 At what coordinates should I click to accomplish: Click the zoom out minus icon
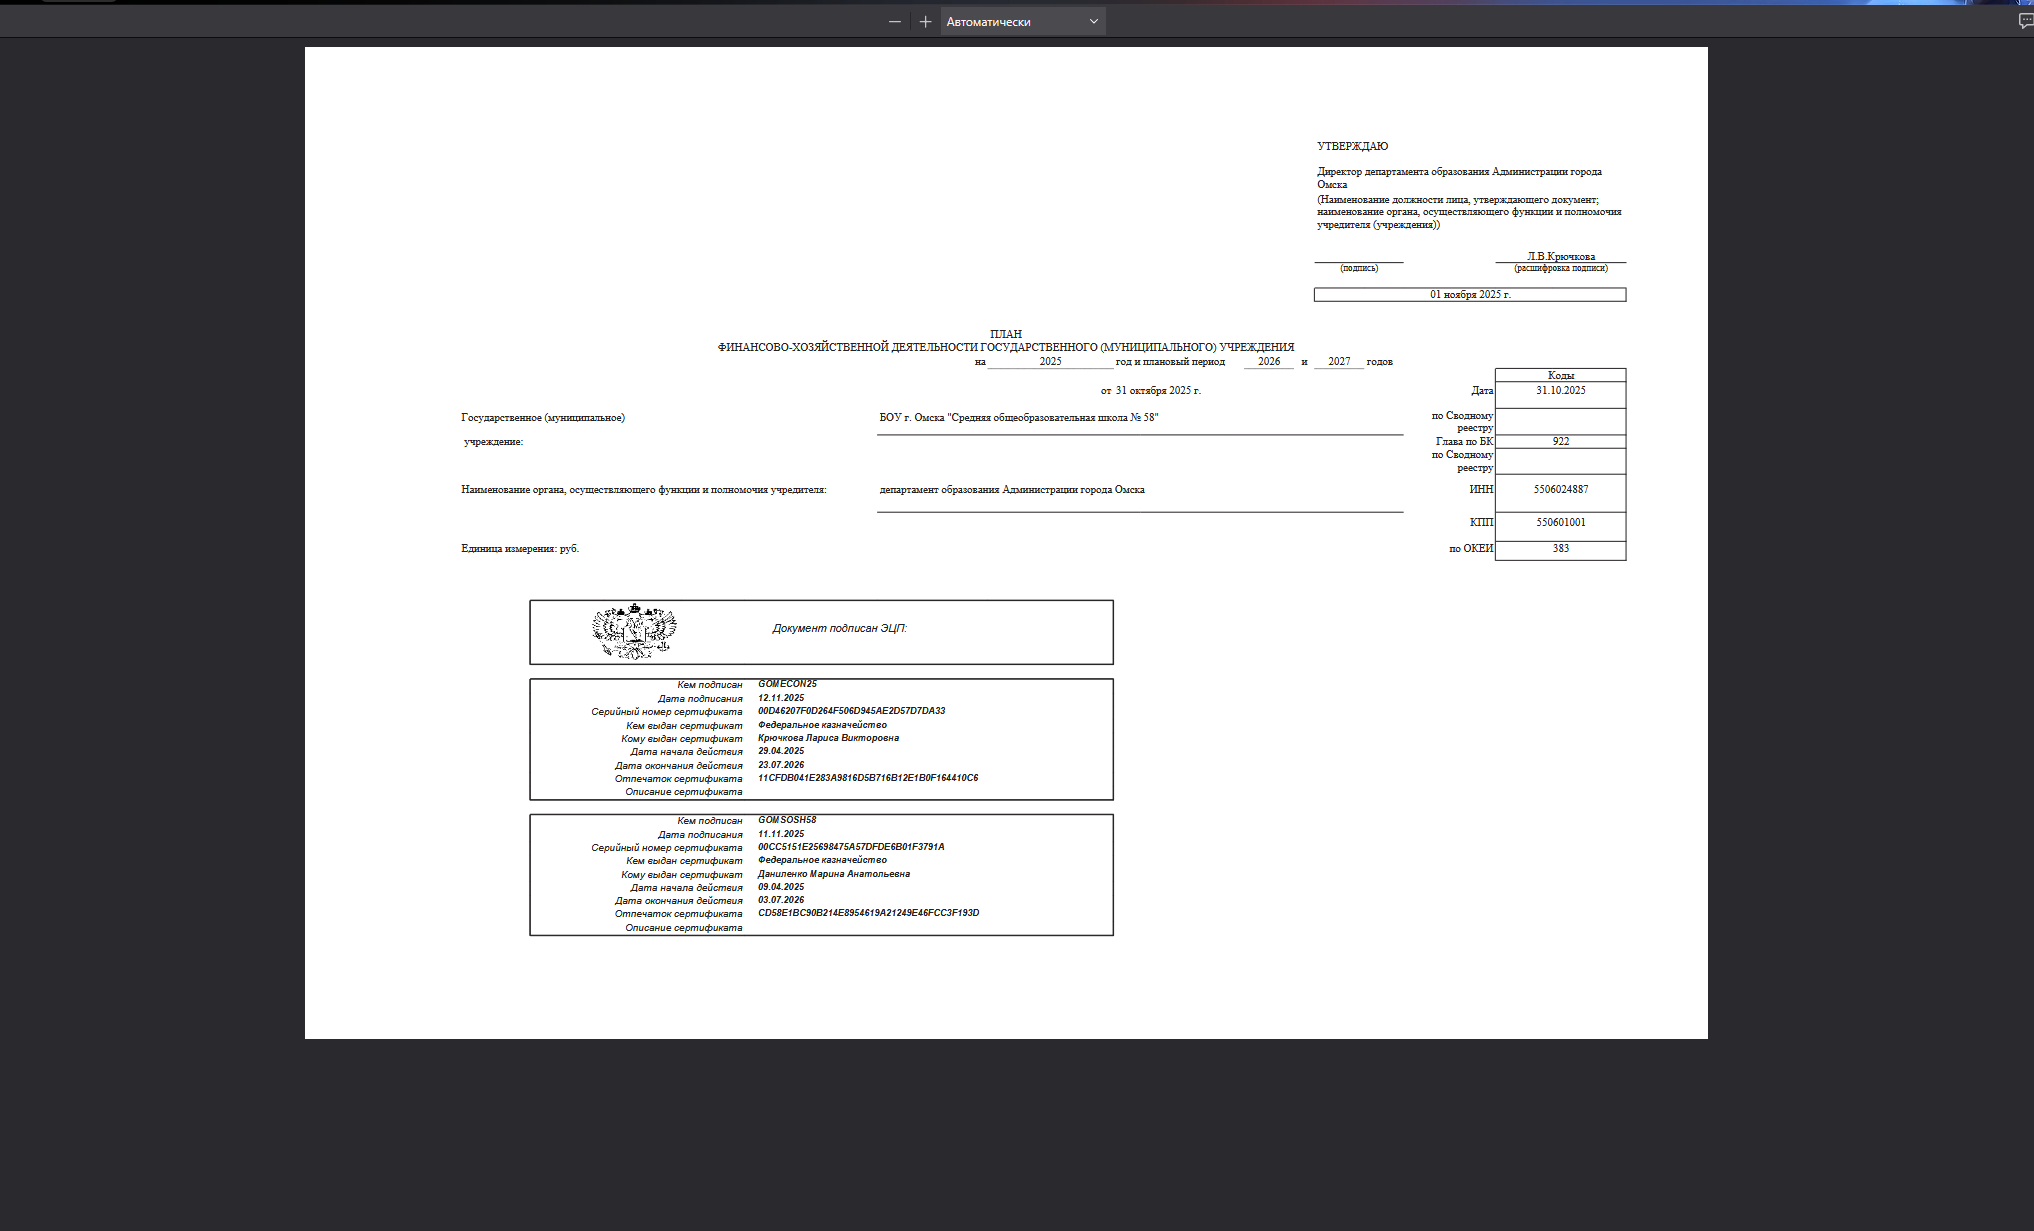[895, 21]
